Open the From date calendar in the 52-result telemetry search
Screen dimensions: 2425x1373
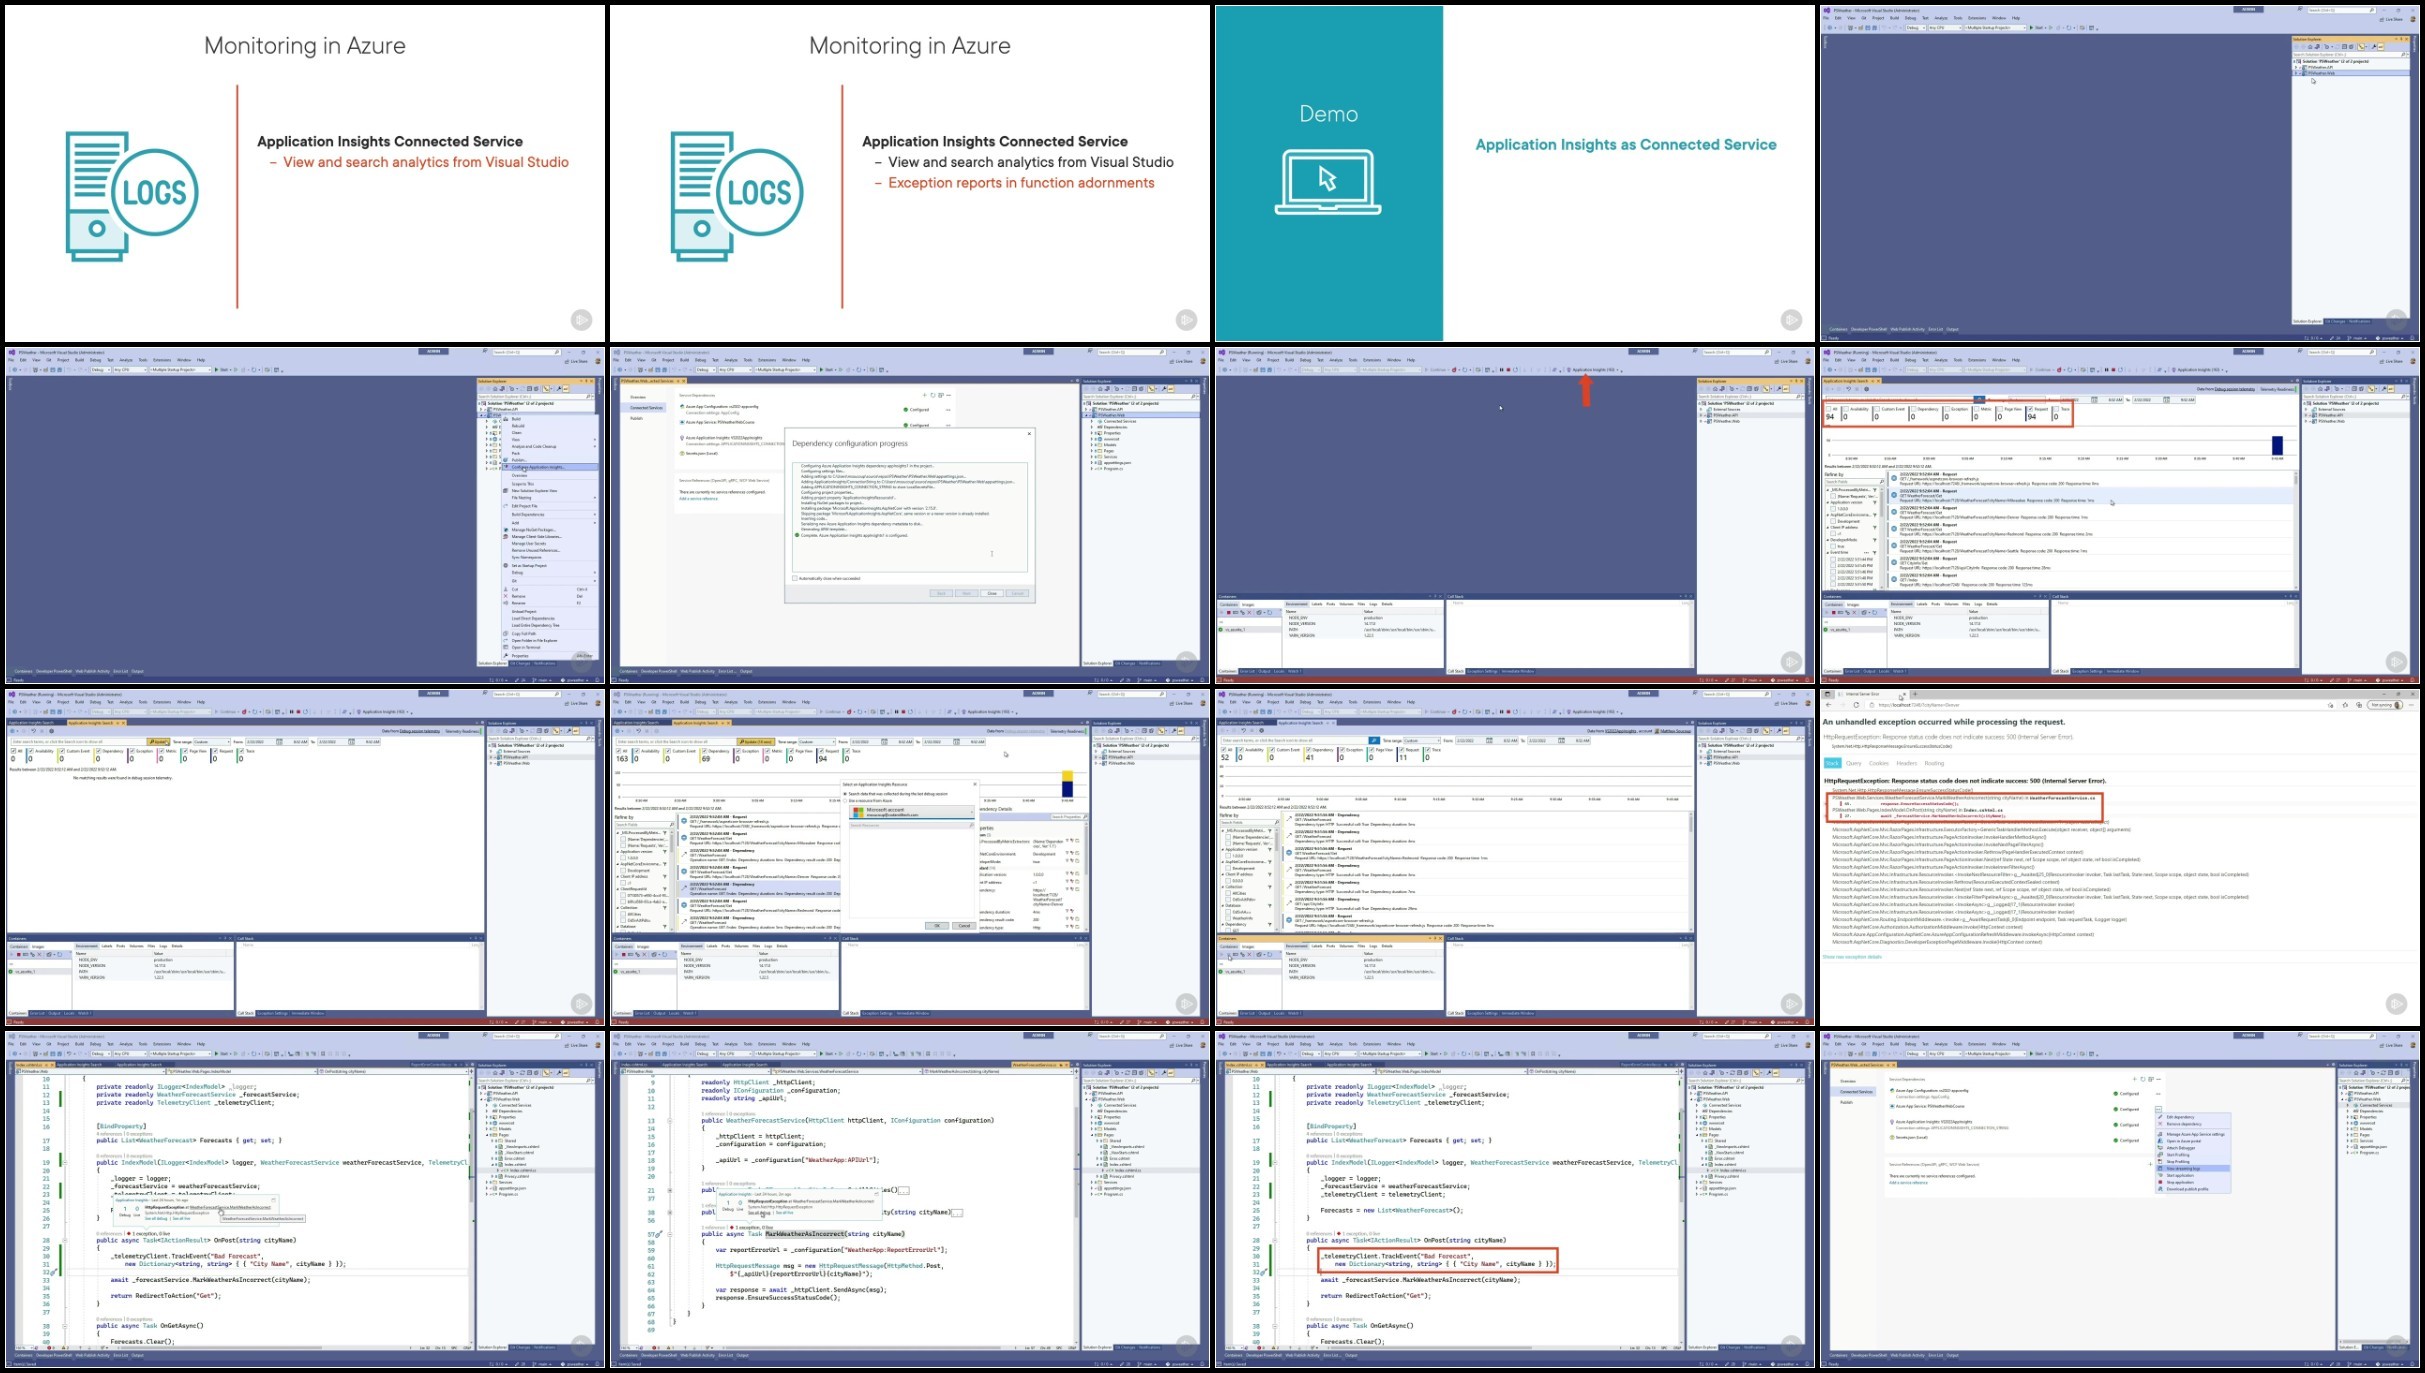pos(1489,741)
